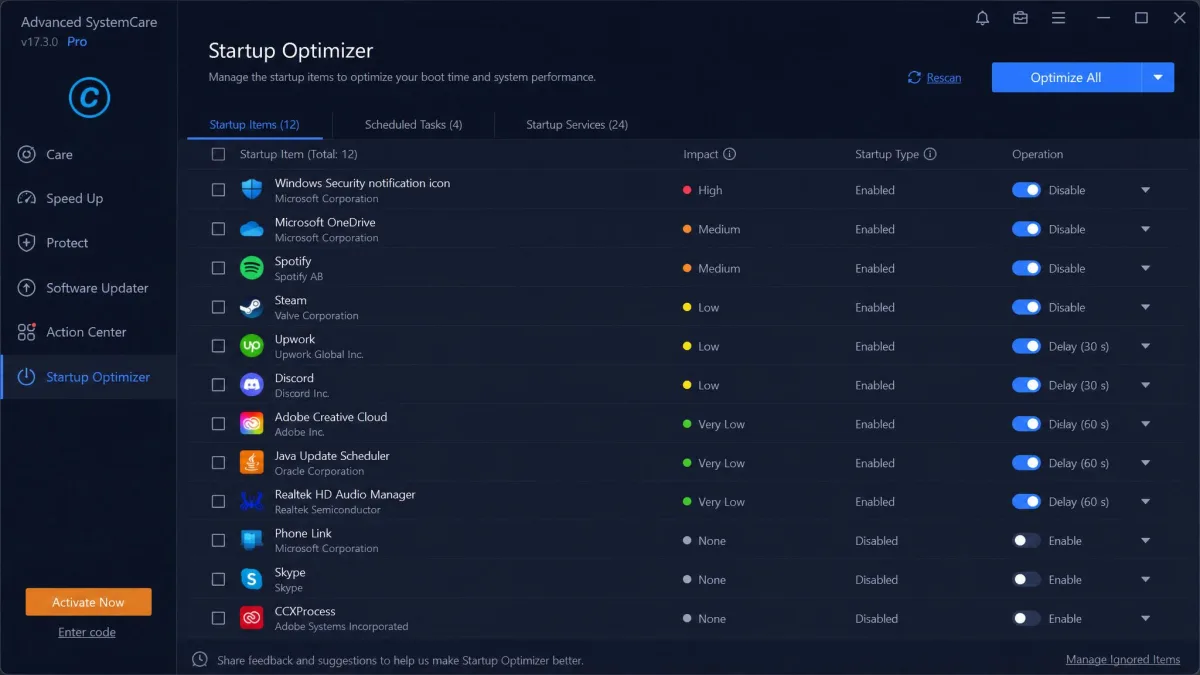Switch to the Startup Services (24) tab

click(x=577, y=125)
